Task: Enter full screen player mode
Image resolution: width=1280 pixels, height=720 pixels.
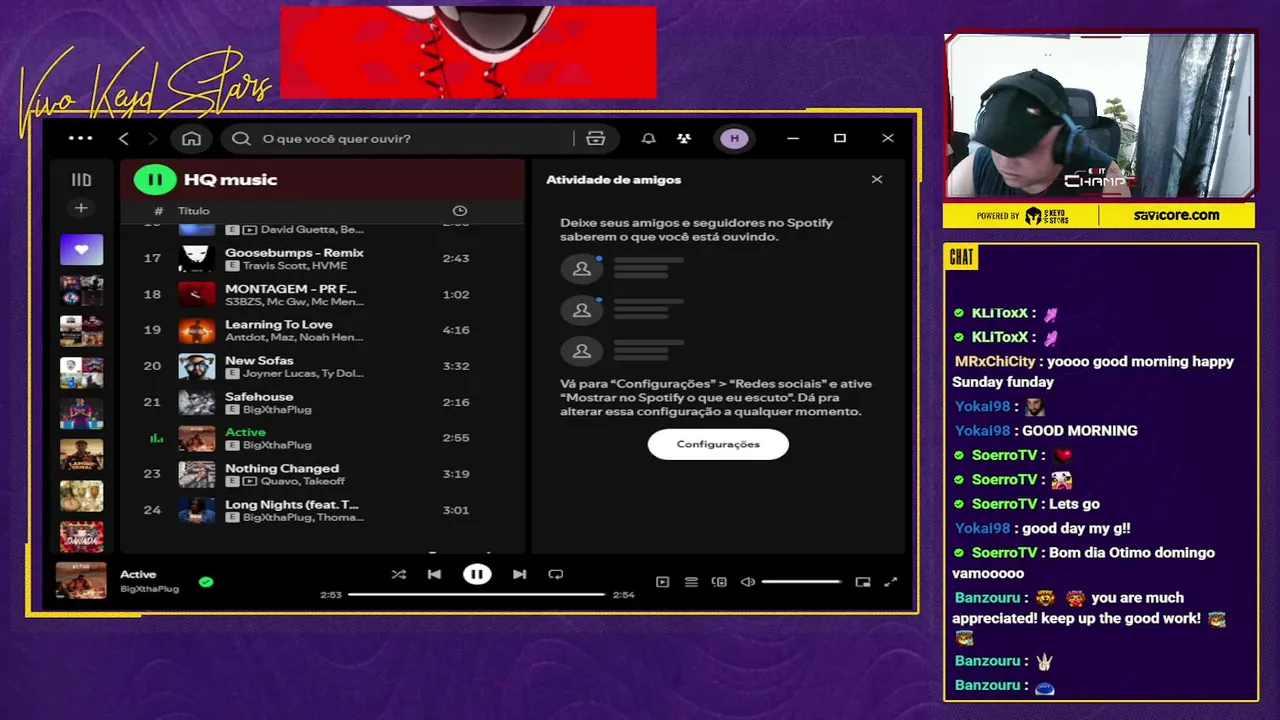Action: point(891,582)
